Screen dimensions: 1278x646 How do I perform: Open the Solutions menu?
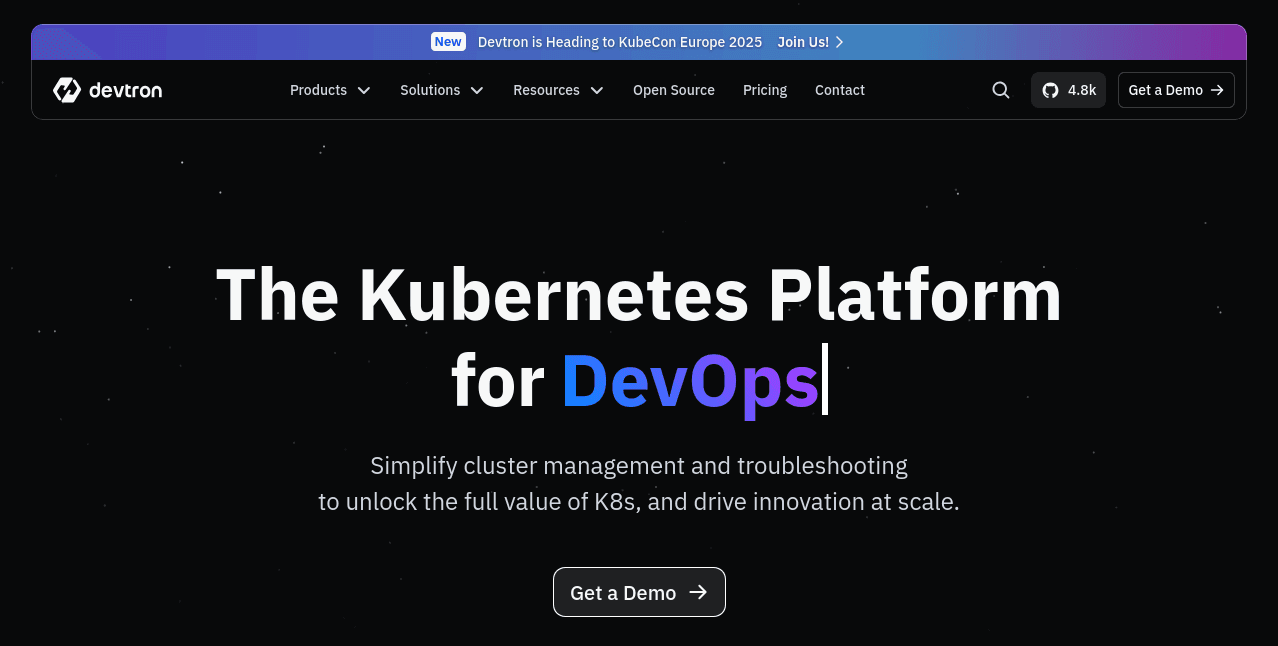[x=442, y=90]
